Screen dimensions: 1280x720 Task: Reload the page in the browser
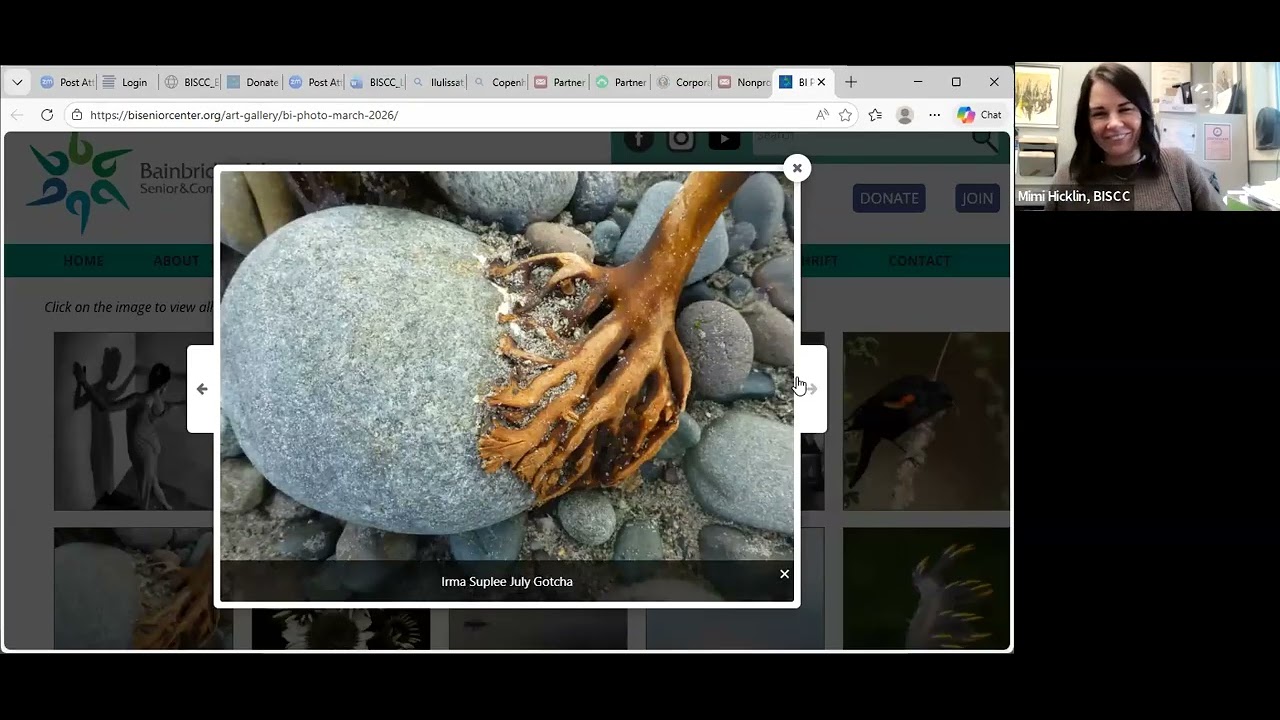(x=47, y=115)
